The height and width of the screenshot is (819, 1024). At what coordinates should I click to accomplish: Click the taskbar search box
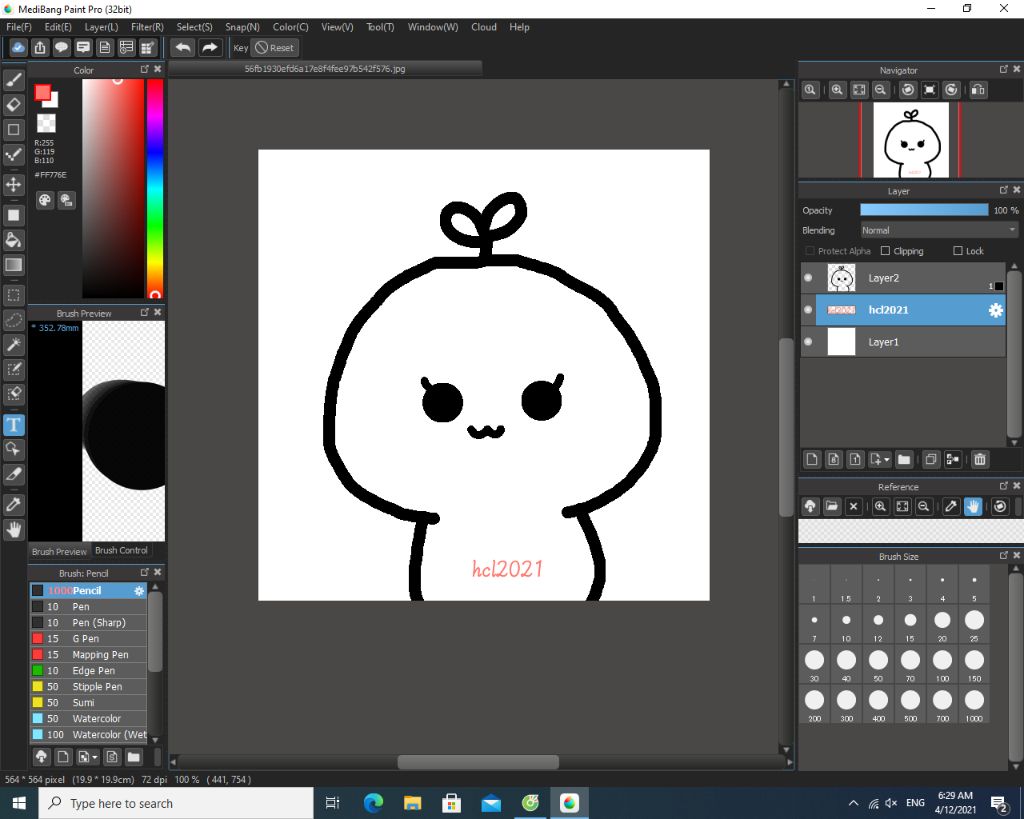176,803
